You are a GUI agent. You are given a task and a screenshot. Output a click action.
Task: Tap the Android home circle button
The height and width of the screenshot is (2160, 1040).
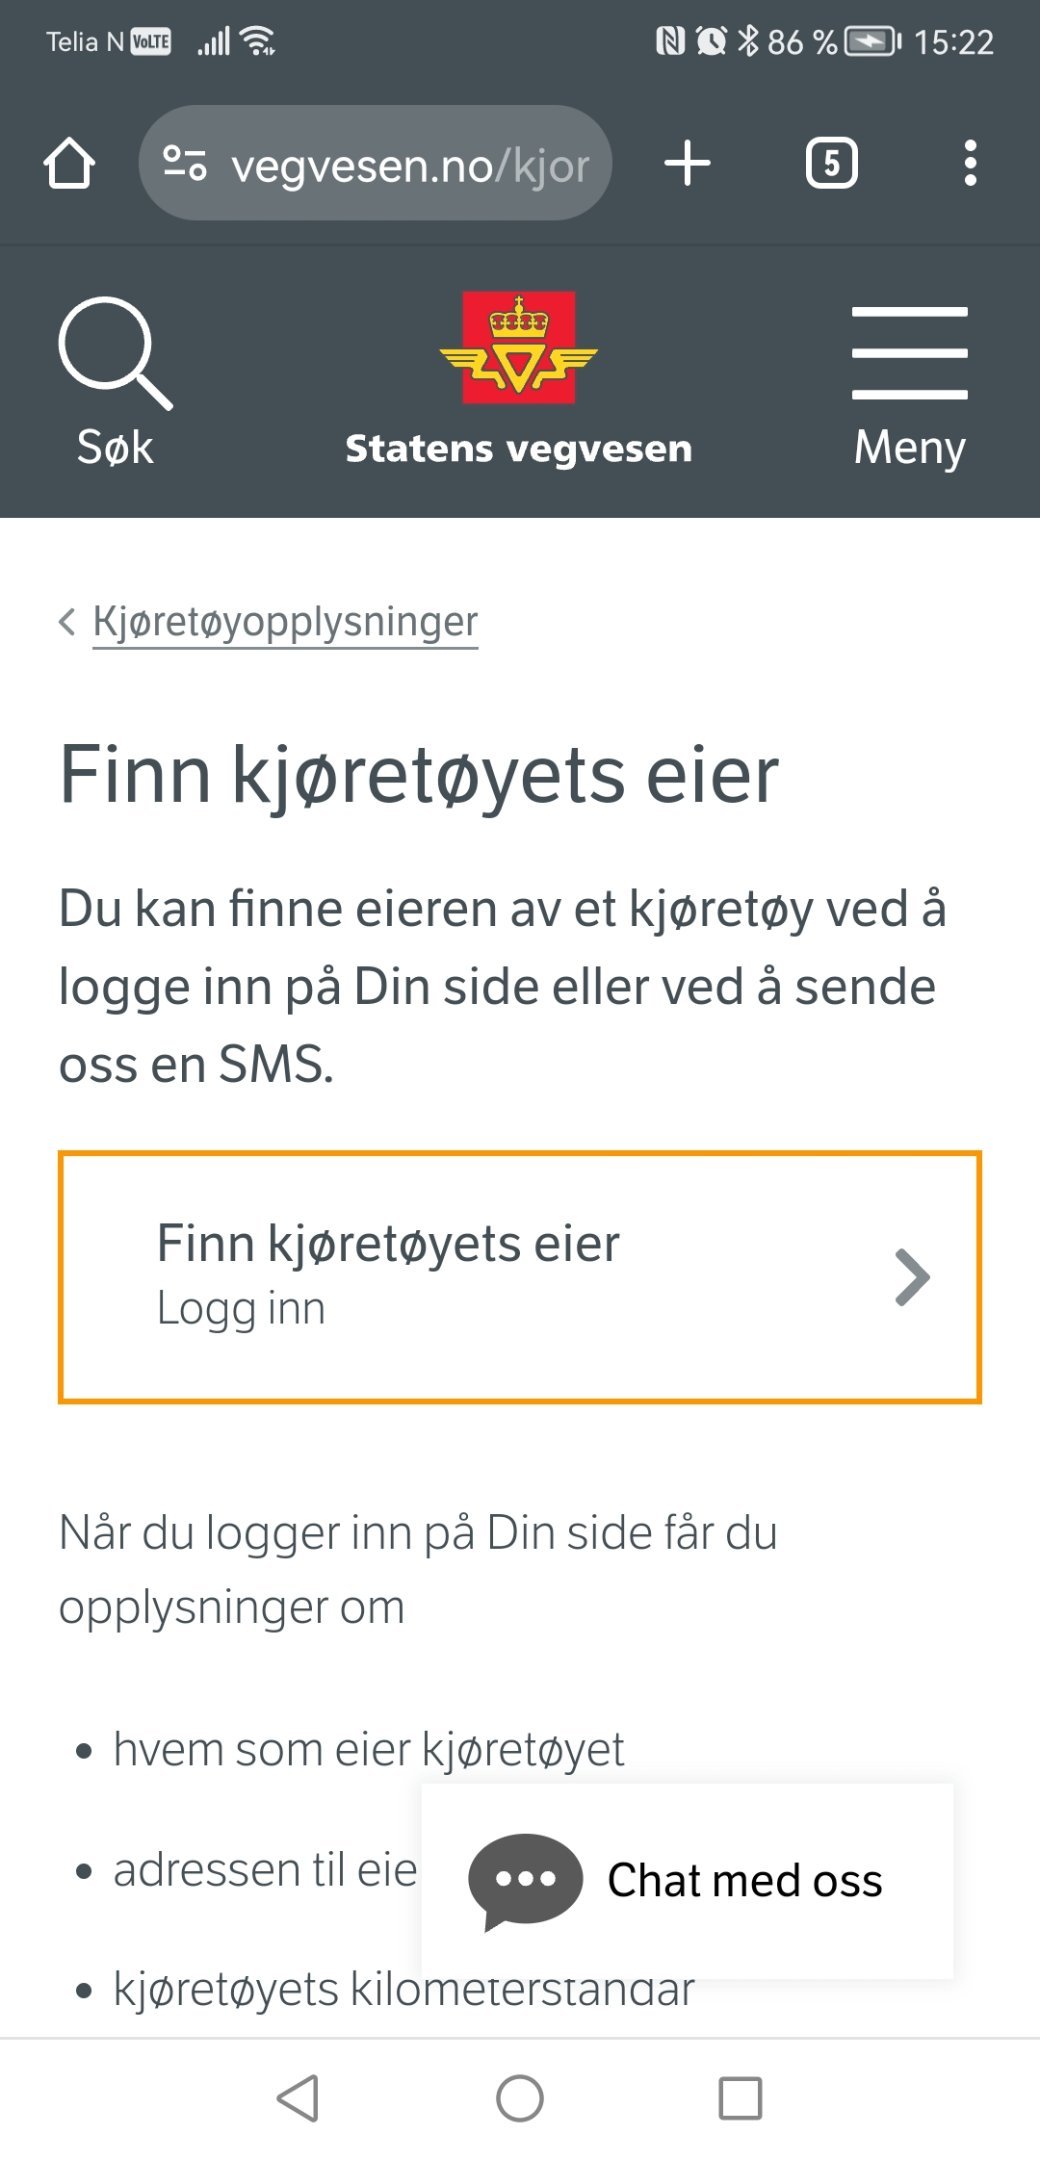tap(520, 2098)
